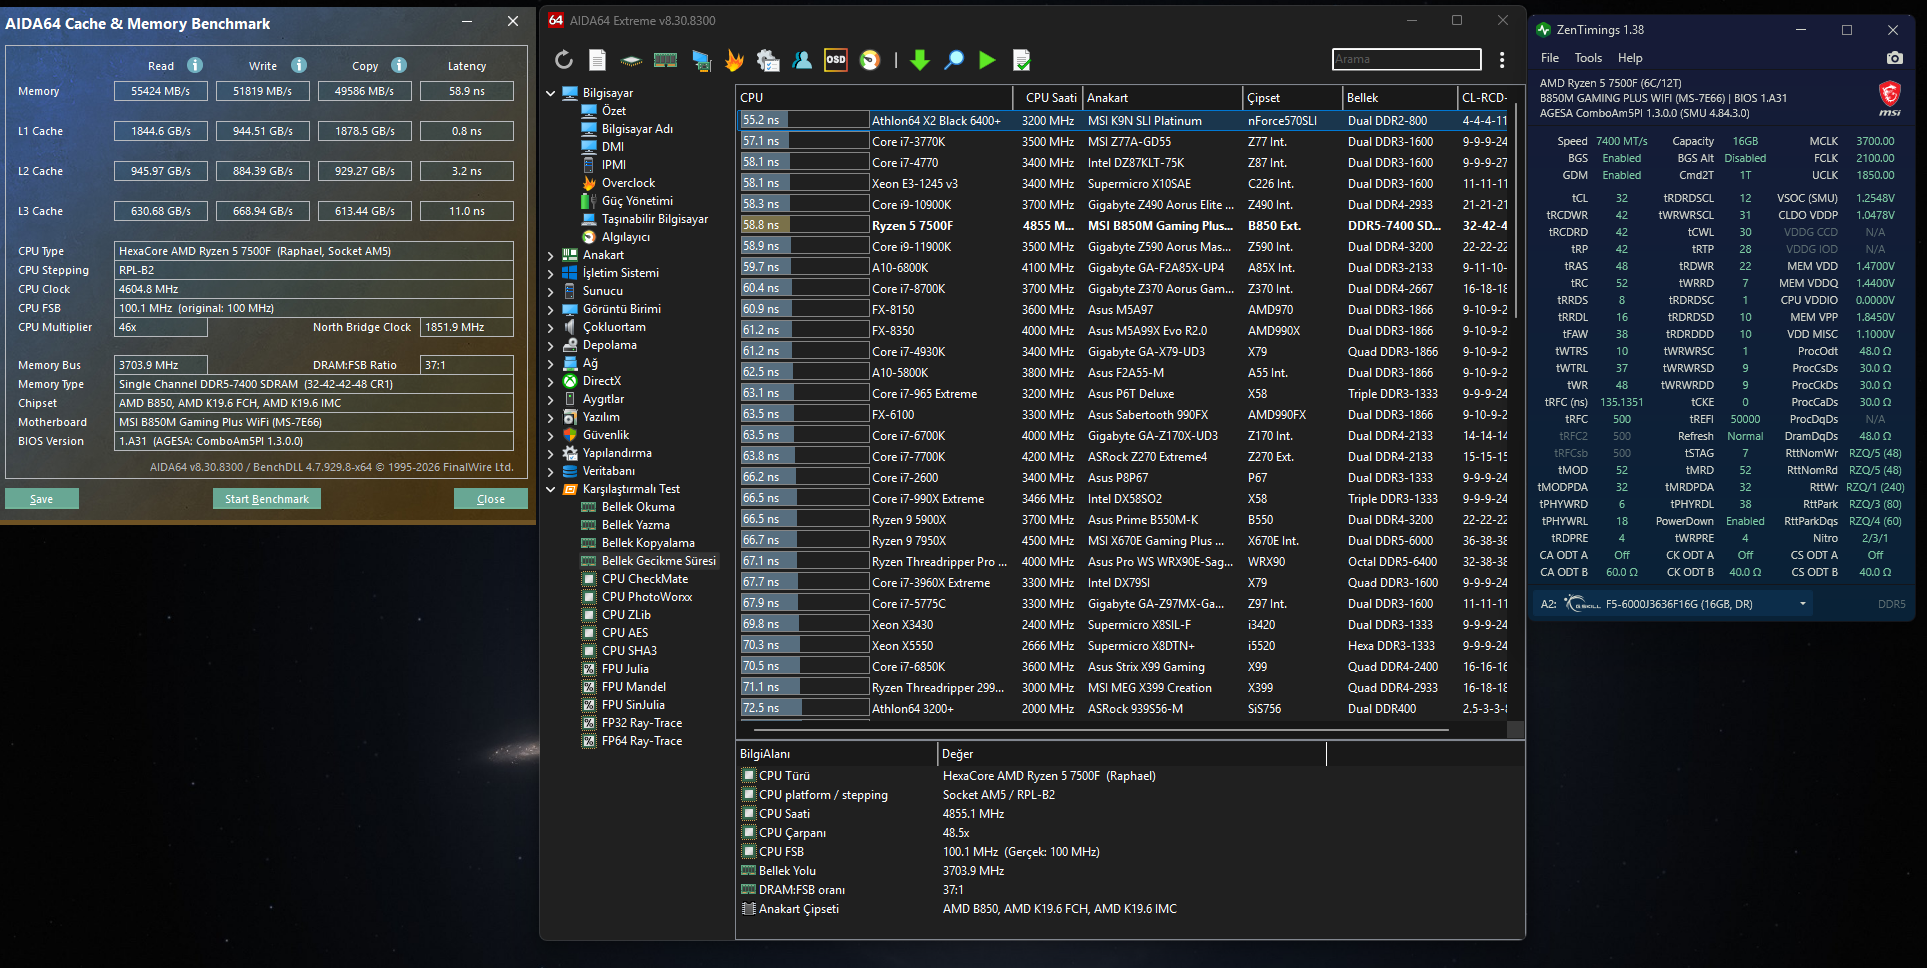Collapse the Bilgisayar tree node
The height and width of the screenshot is (968, 1927).
(x=551, y=93)
